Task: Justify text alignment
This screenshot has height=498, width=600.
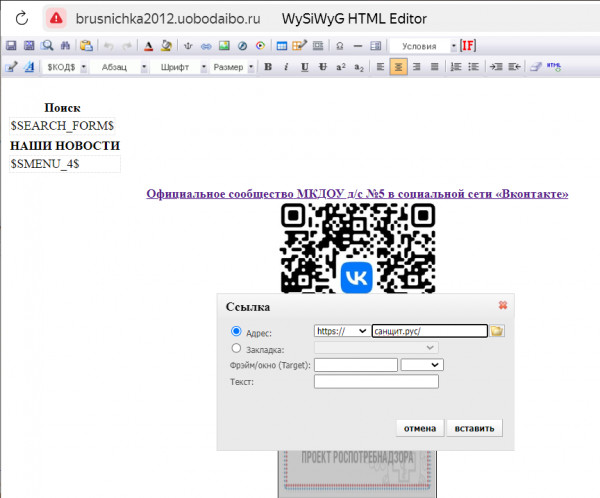Action: click(x=435, y=67)
